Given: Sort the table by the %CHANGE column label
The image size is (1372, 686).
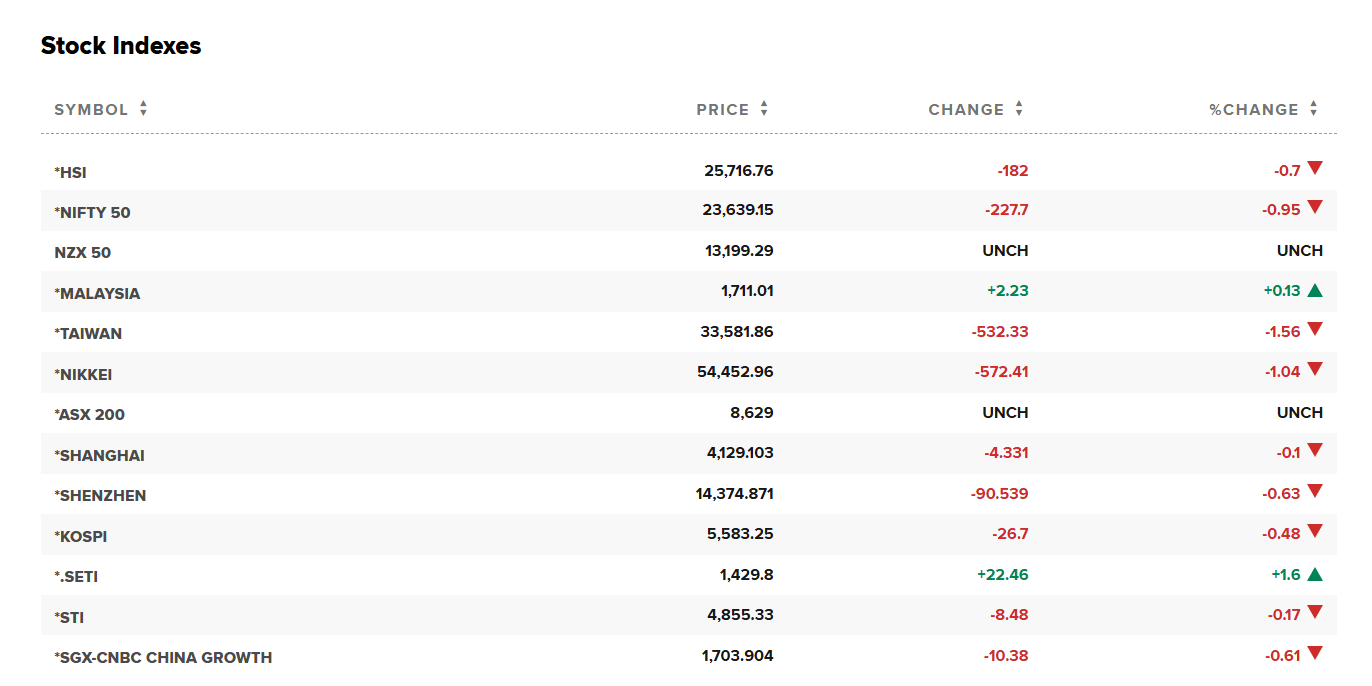Looking at the screenshot, I should (x=1253, y=110).
